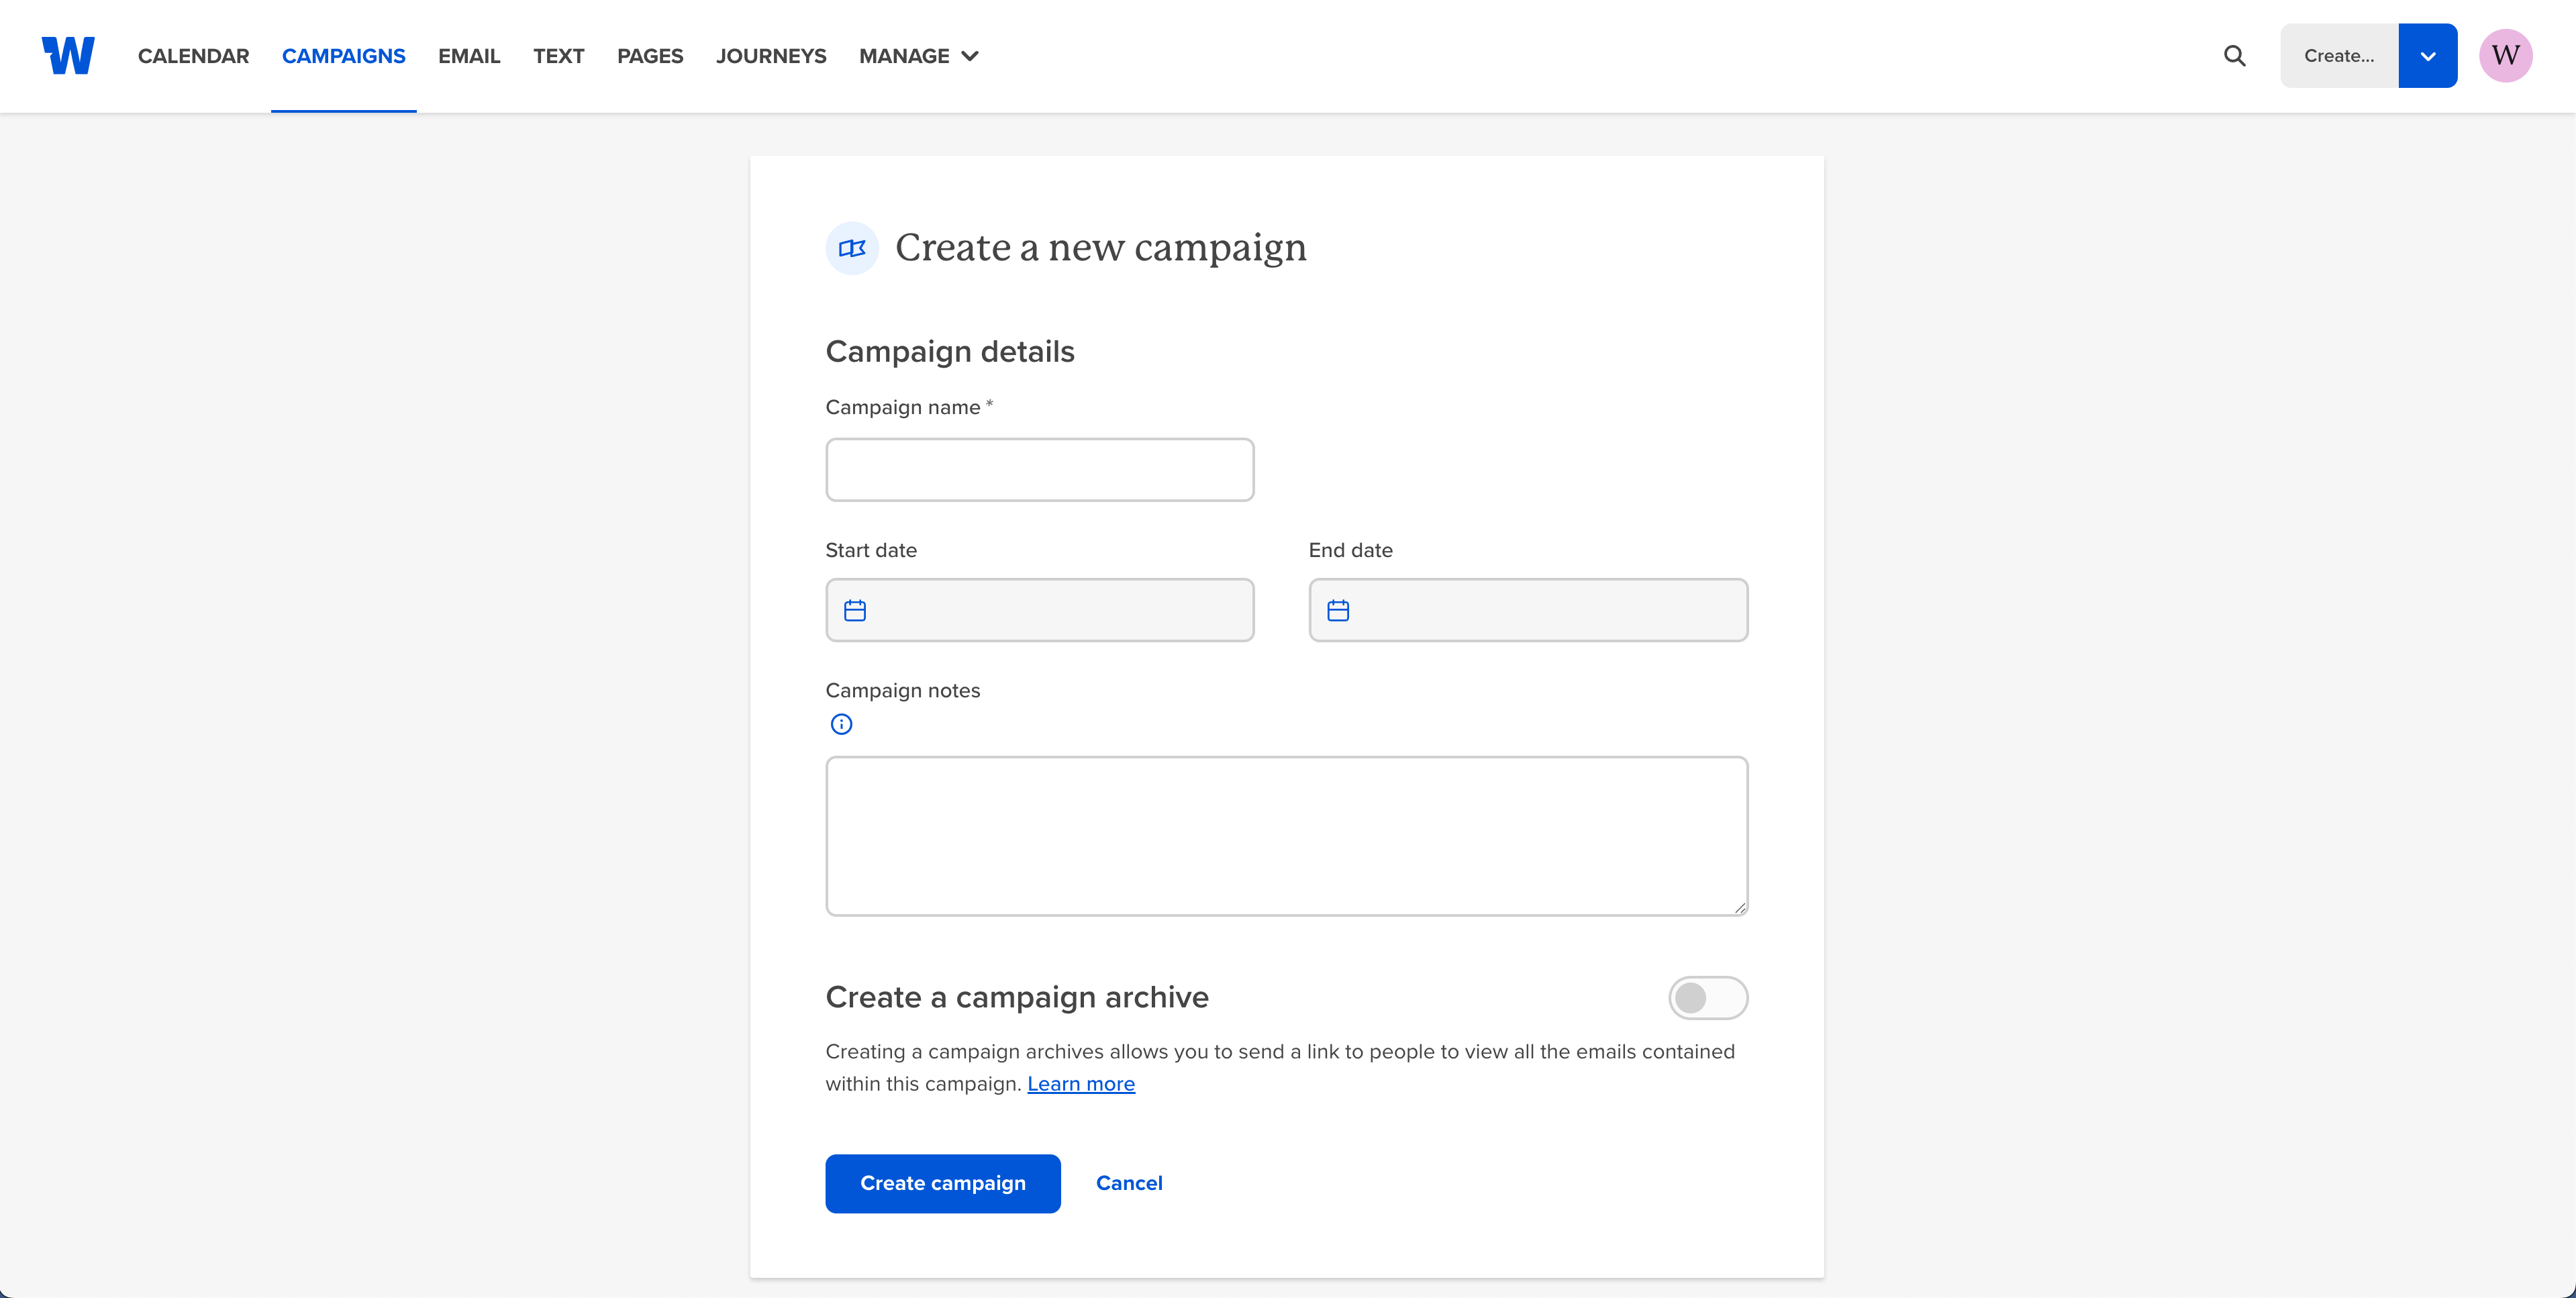Expand the MANAGE navigation dropdown
2576x1298 pixels.
(x=916, y=56)
